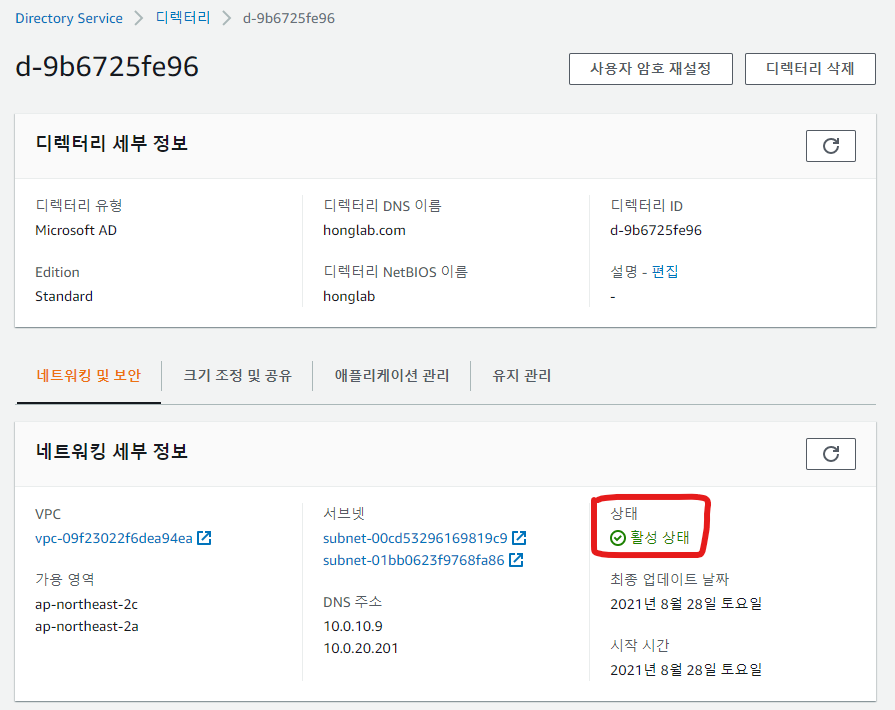Viewport: 895px width, 710px height.
Task: Click the date under 최종 업데이트 날짜
Action: 686,604
